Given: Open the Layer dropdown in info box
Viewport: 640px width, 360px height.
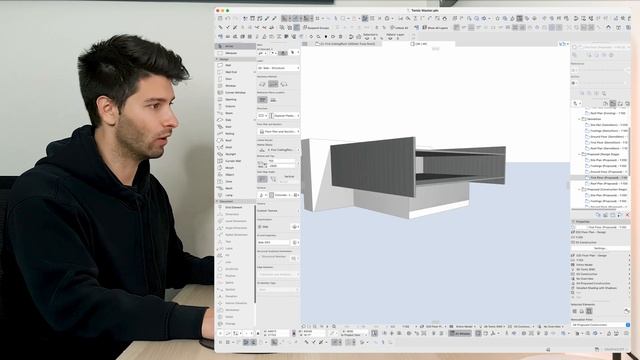Looking at the screenshot, I should point(278,68).
